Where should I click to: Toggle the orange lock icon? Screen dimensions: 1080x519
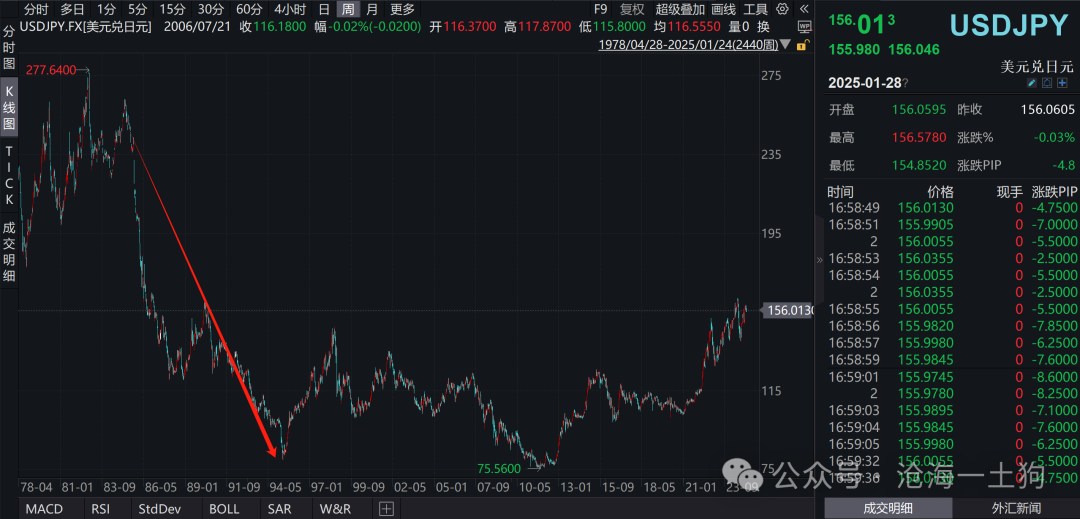(x=804, y=45)
